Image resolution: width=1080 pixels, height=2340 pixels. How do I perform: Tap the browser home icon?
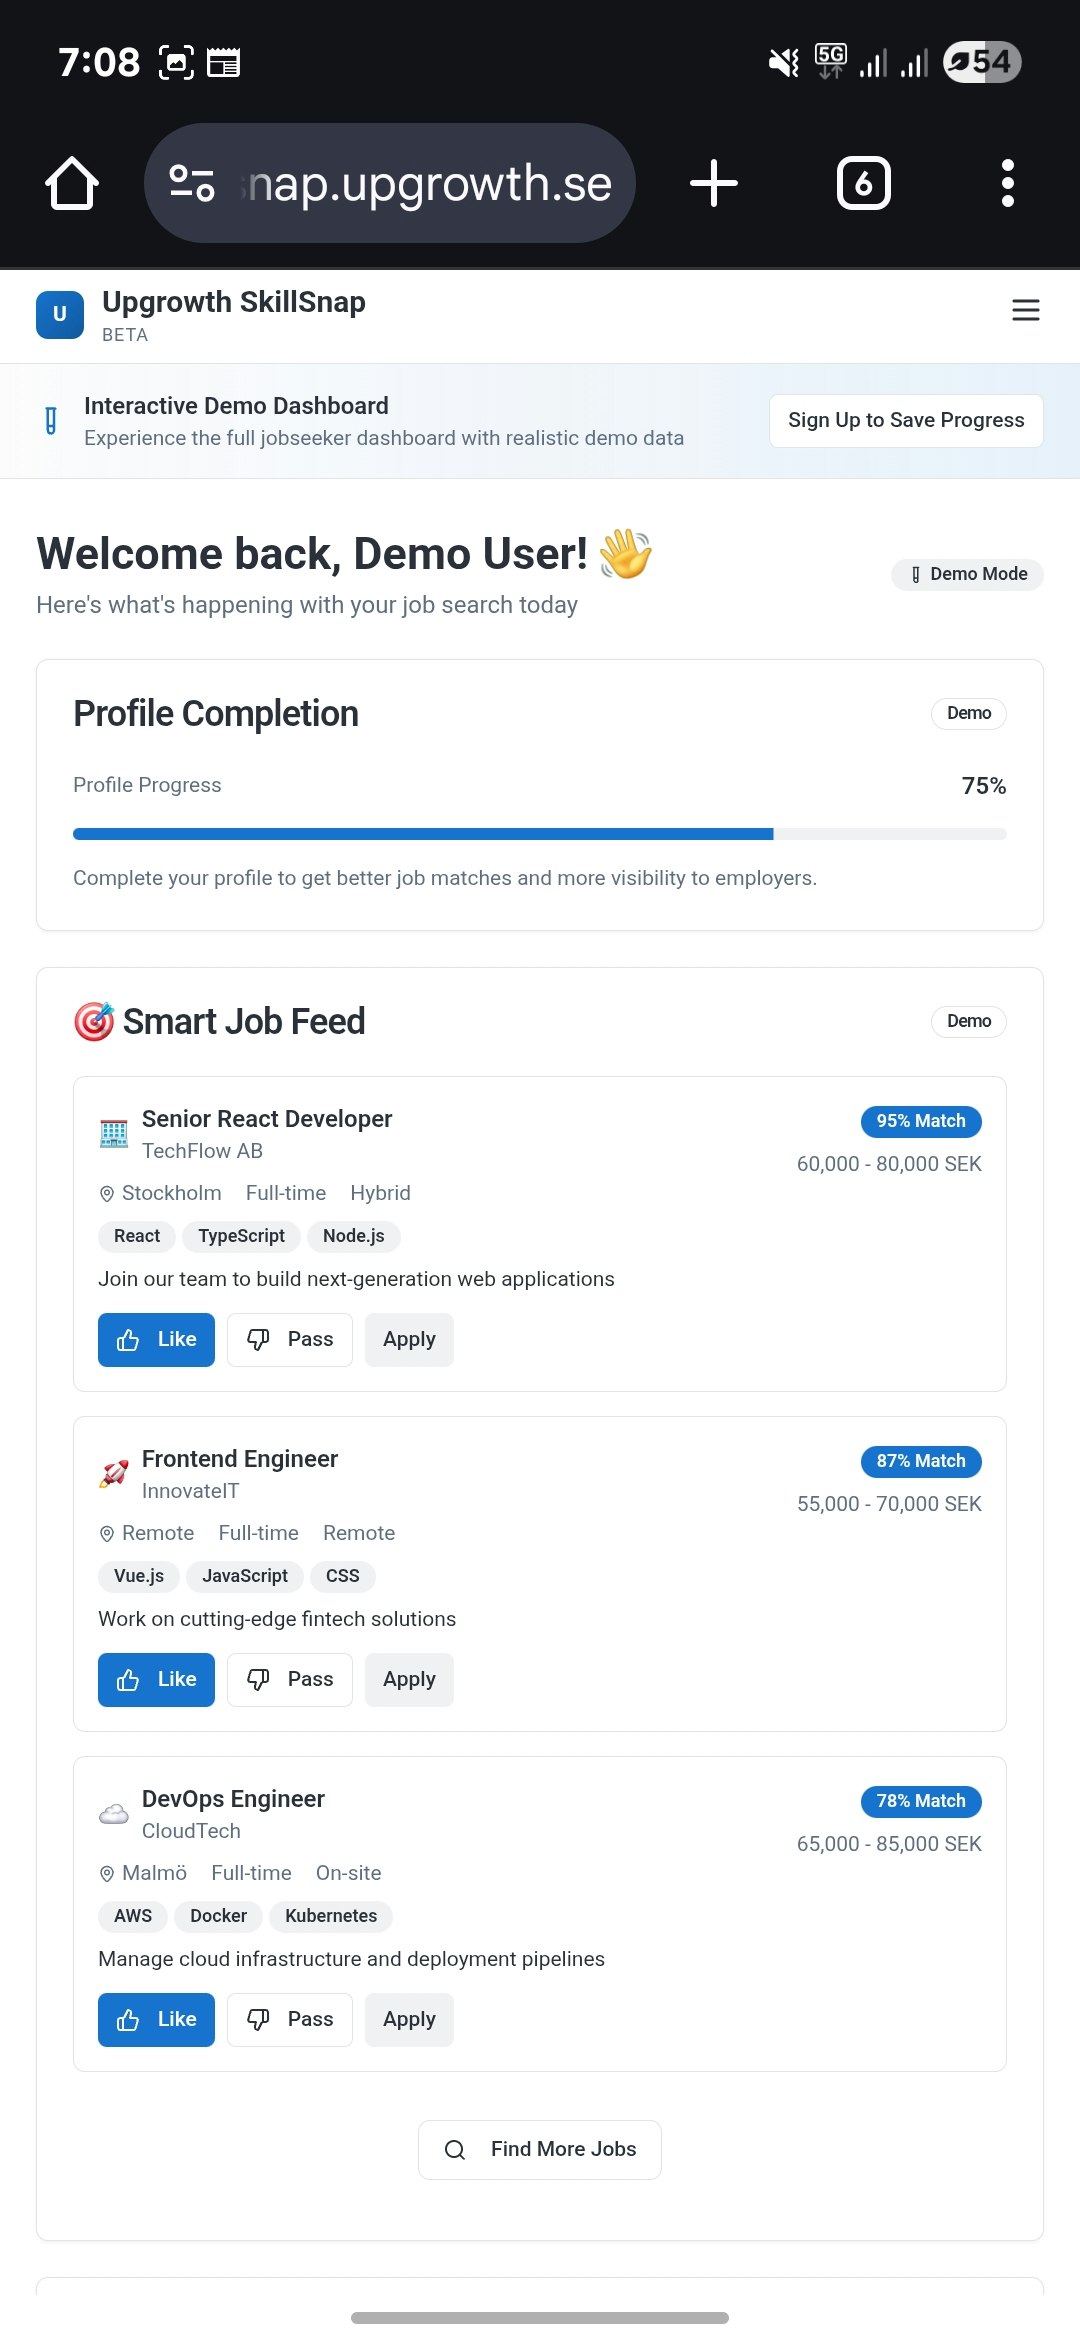click(x=72, y=183)
